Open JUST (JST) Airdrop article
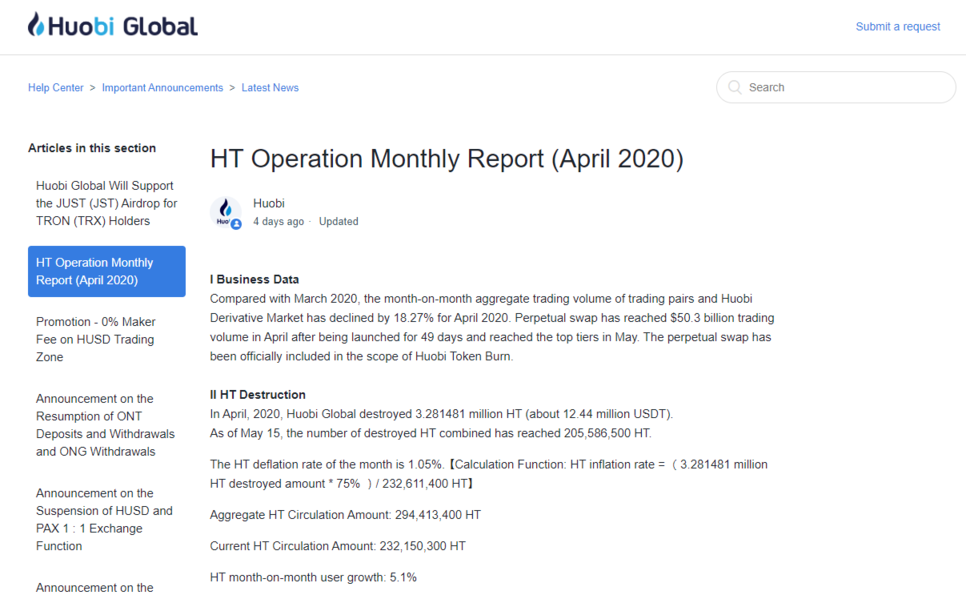 point(107,203)
